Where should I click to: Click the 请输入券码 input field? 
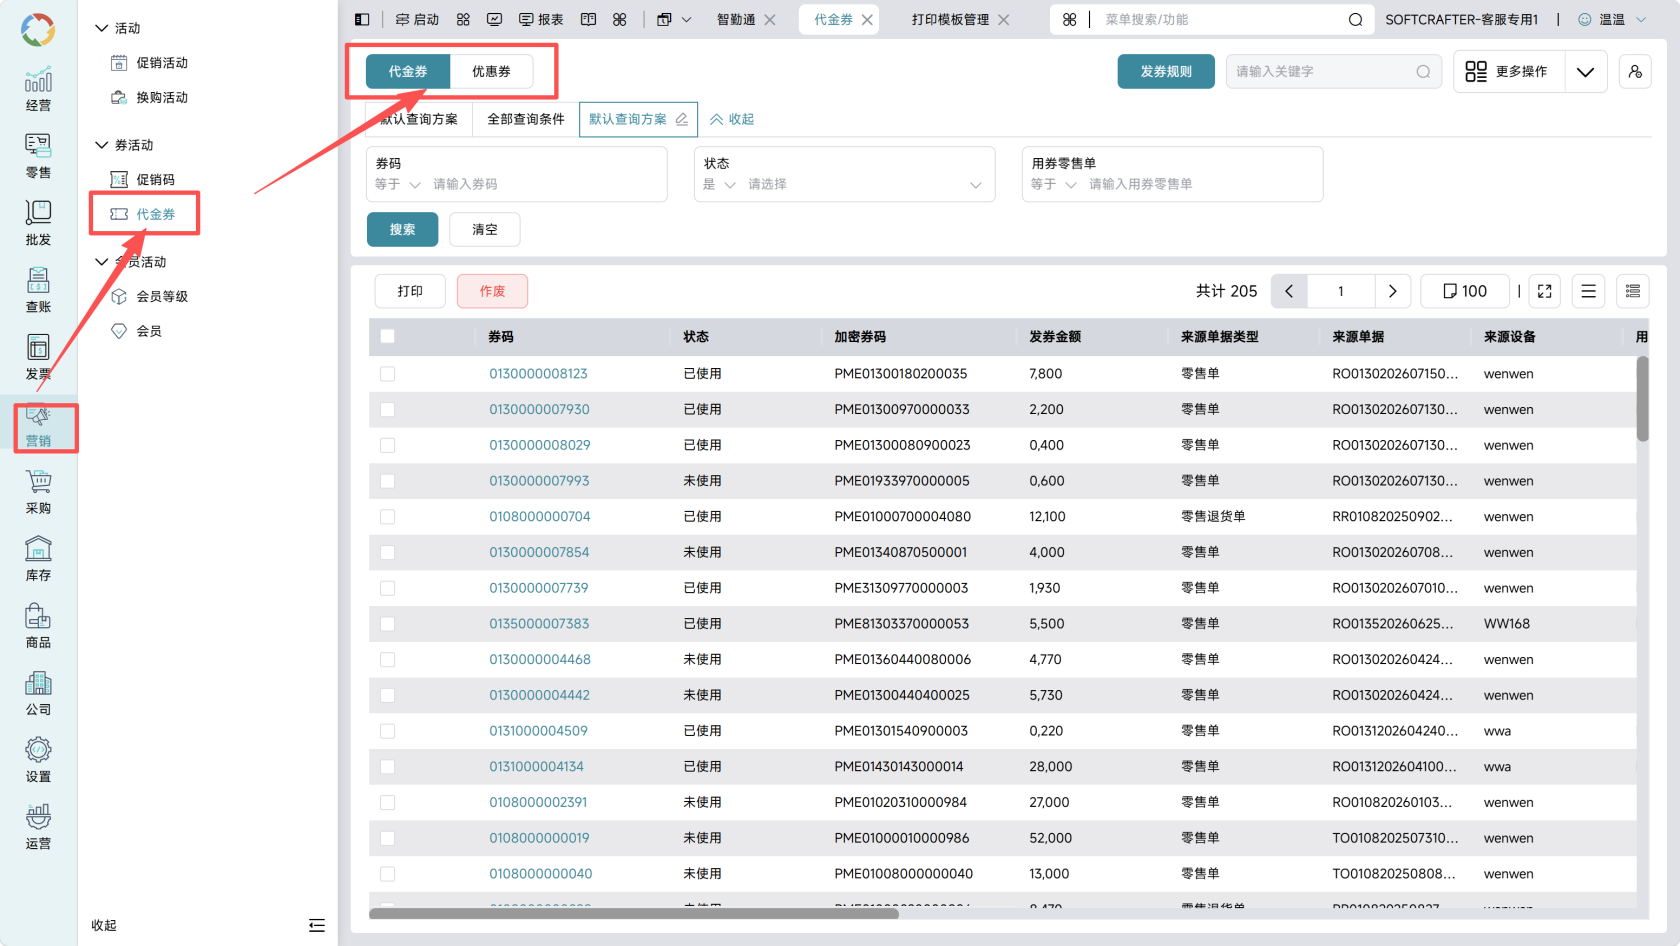point(545,185)
